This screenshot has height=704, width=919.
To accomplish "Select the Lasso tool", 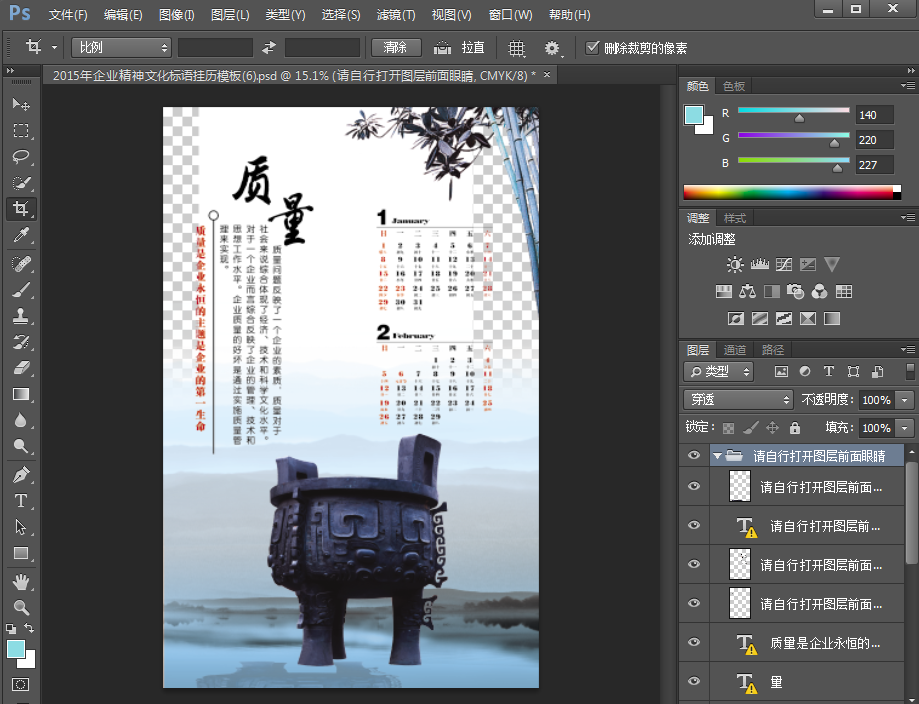I will pyautogui.click(x=20, y=157).
